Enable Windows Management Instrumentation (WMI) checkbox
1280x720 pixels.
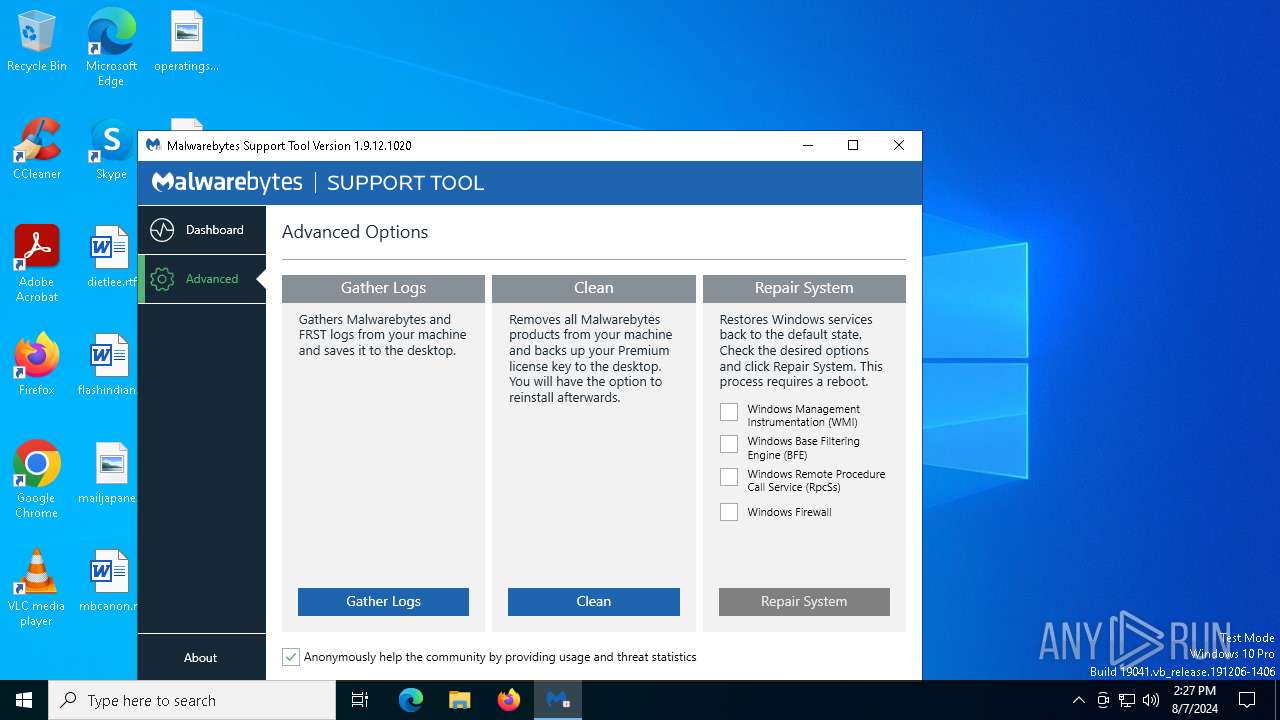[729, 412]
